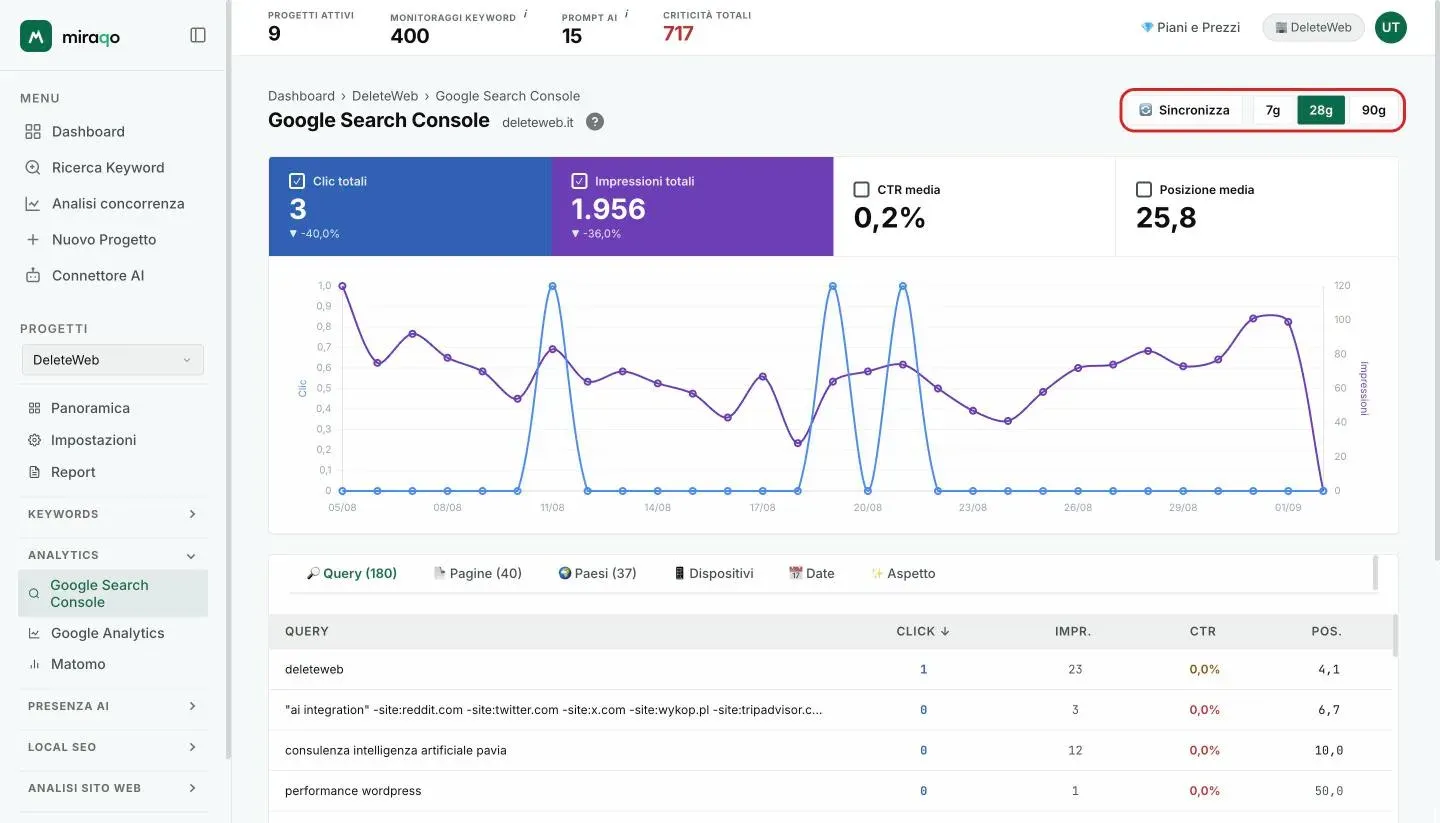Open Google Analytics in sidebar
The height and width of the screenshot is (823, 1440).
coord(113,633)
